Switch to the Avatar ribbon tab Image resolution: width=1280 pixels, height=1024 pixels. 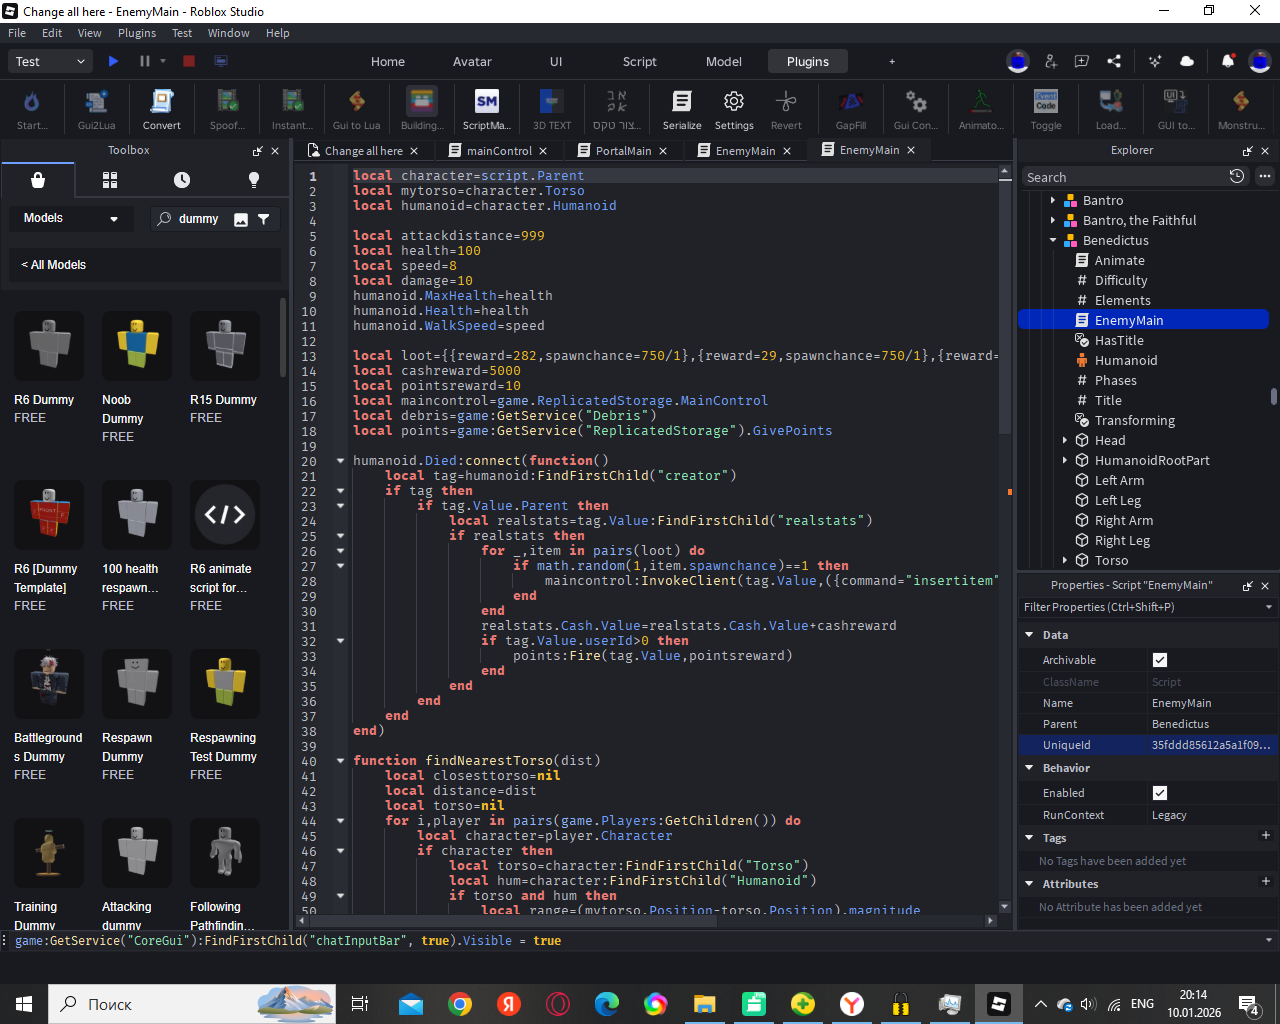pyautogui.click(x=472, y=61)
